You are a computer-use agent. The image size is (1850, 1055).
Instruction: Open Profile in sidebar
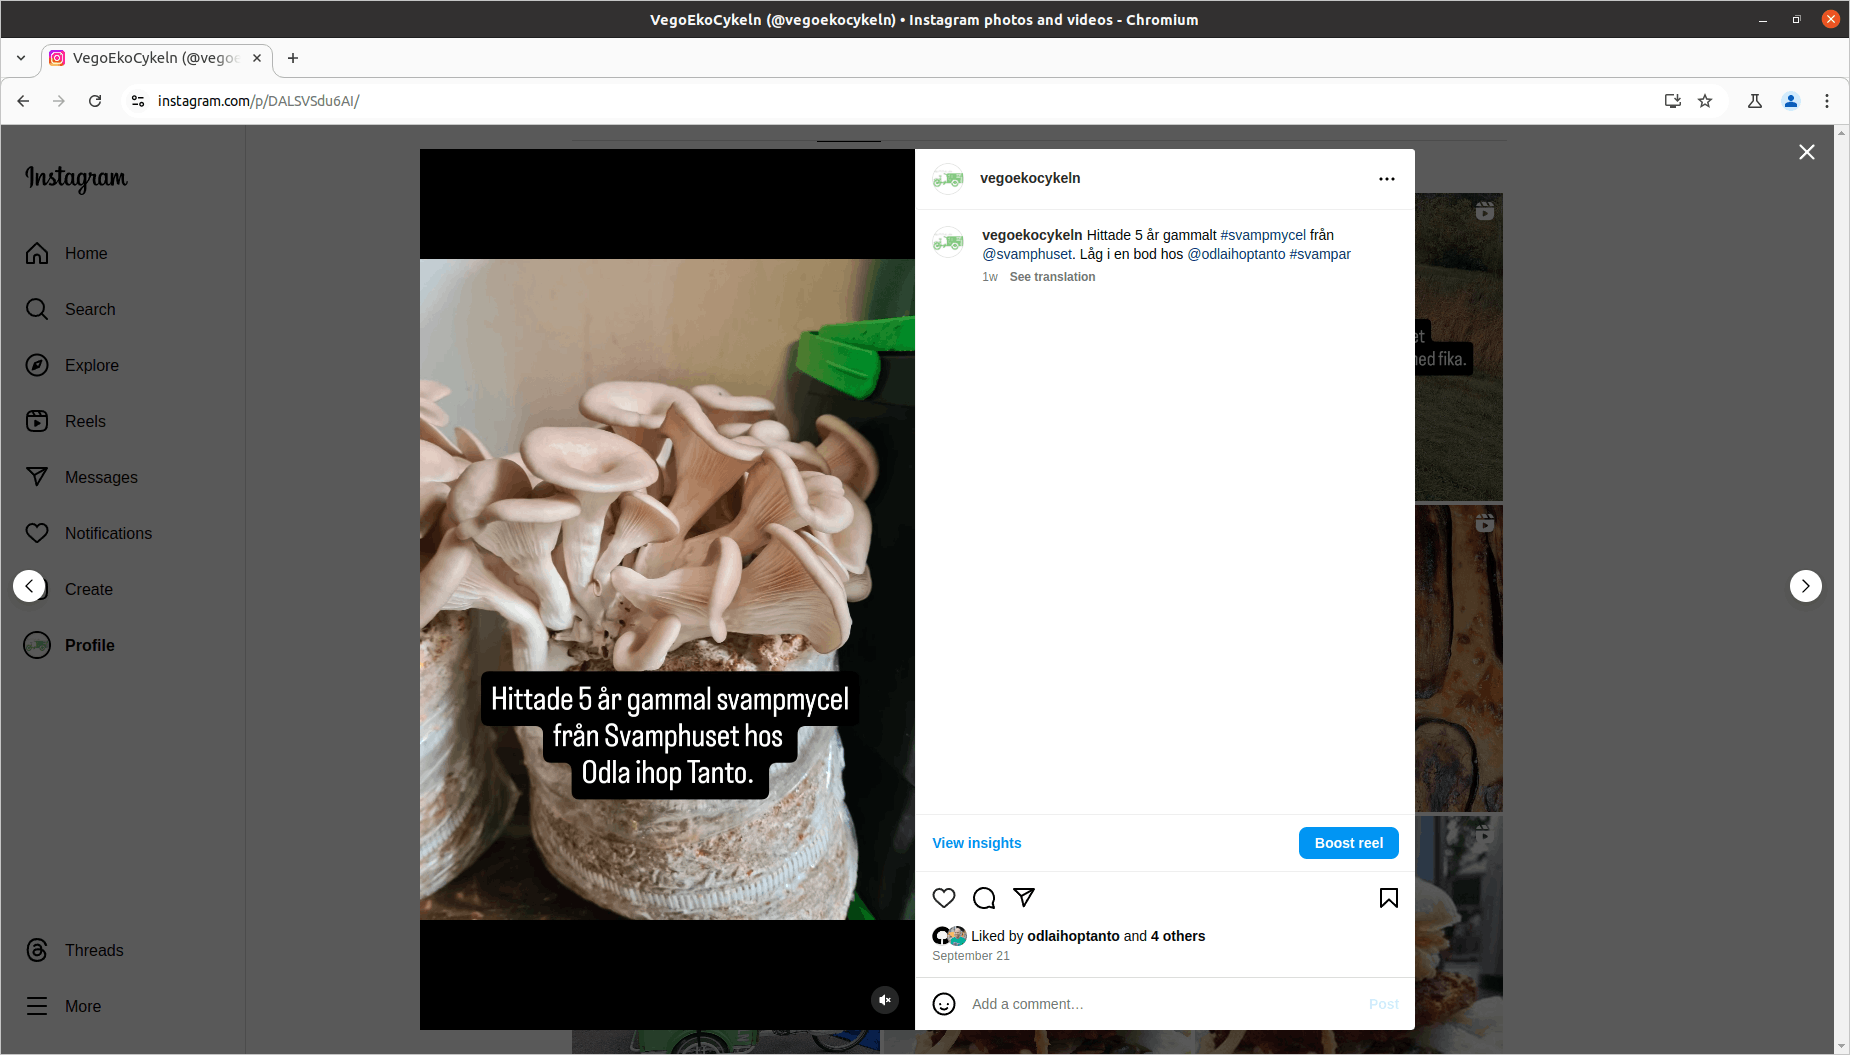(69, 646)
